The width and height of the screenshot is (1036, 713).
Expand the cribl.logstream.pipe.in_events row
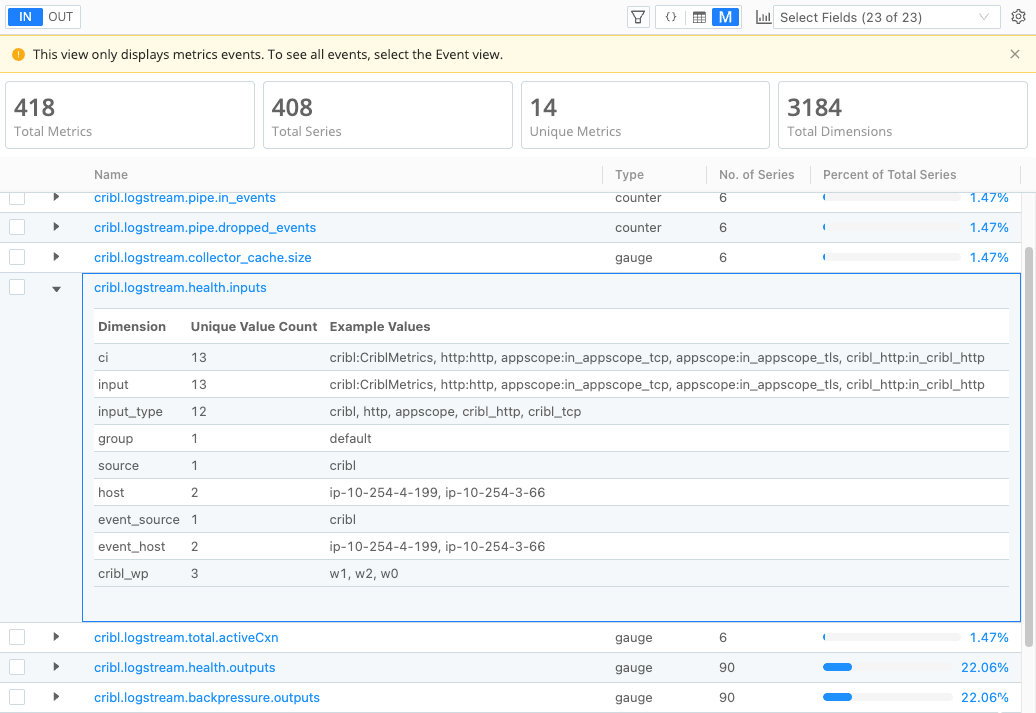coord(56,197)
